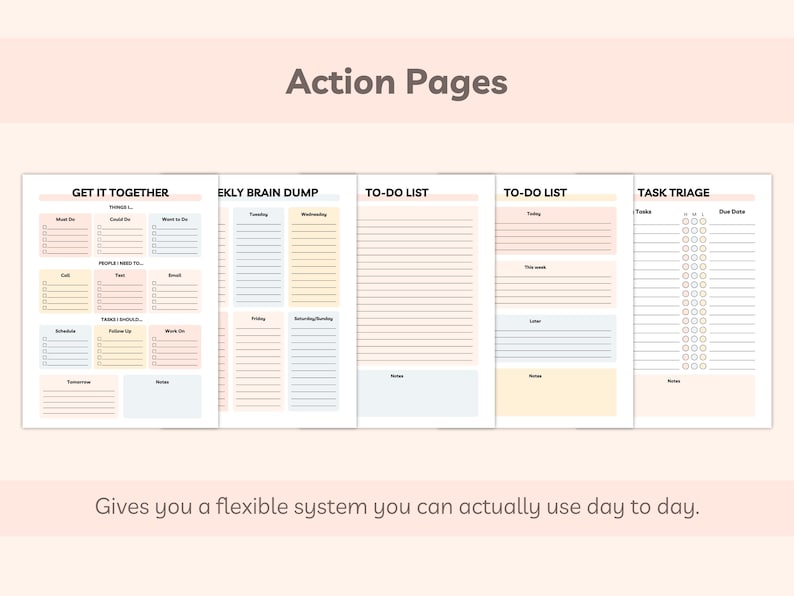Screen dimensions: 794x596
Task: Mark the top checkbox under Work On
Action: (x=154, y=339)
